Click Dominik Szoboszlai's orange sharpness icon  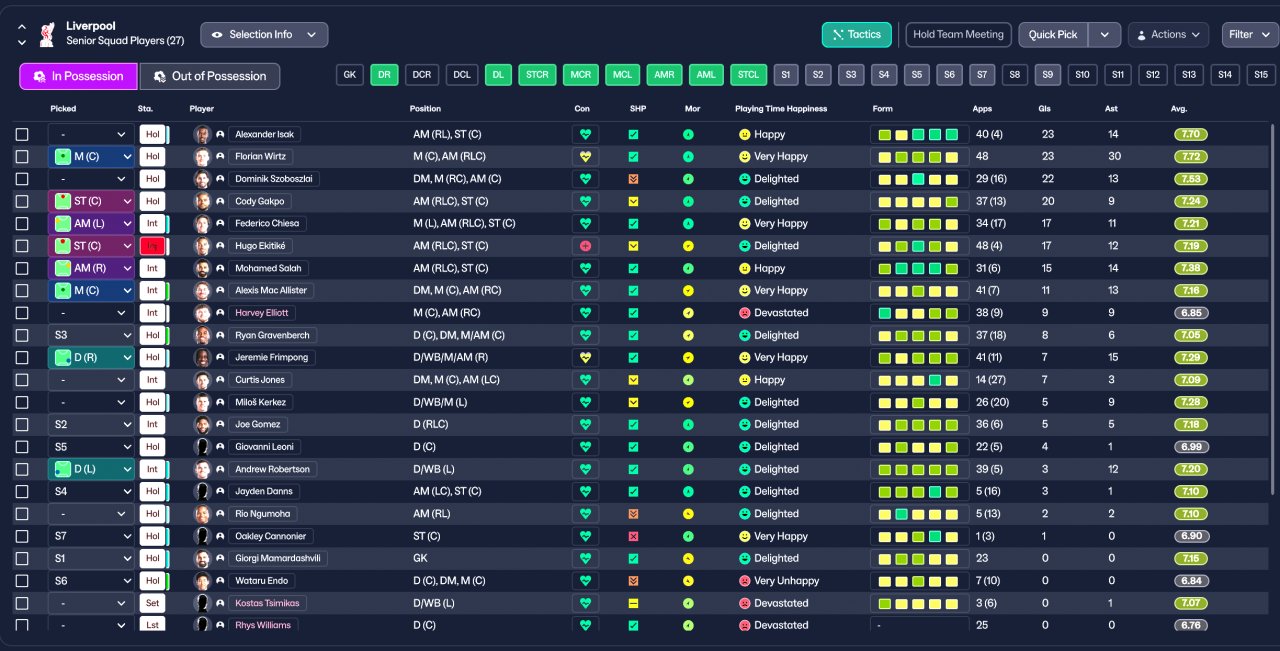click(x=633, y=179)
